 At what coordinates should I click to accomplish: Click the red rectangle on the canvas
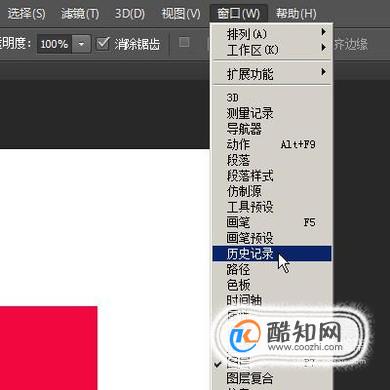pos(48,348)
